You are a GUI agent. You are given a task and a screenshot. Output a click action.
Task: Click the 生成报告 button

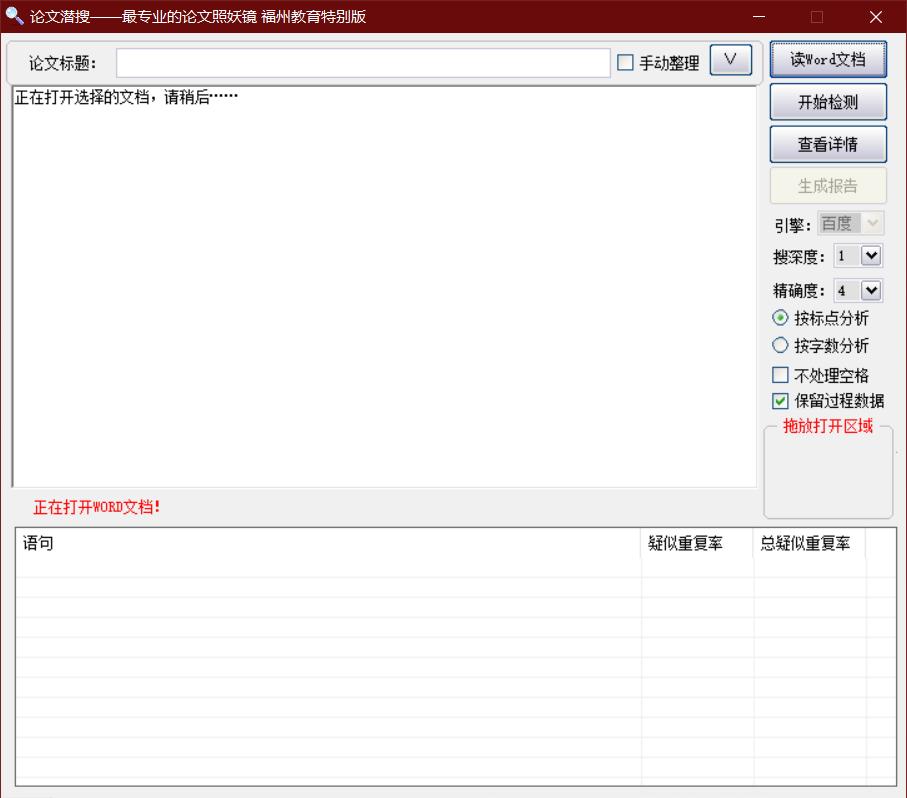pyautogui.click(x=828, y=186)
